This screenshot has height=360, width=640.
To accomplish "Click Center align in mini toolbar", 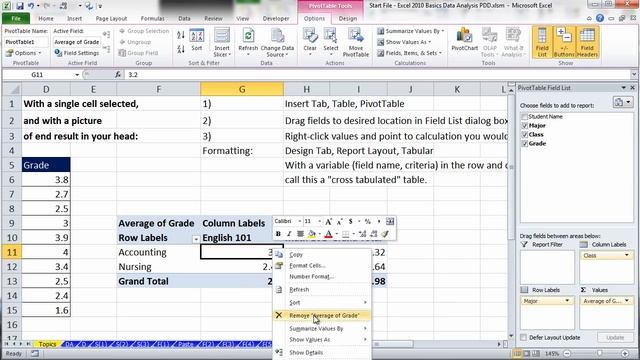I will 300,234.
